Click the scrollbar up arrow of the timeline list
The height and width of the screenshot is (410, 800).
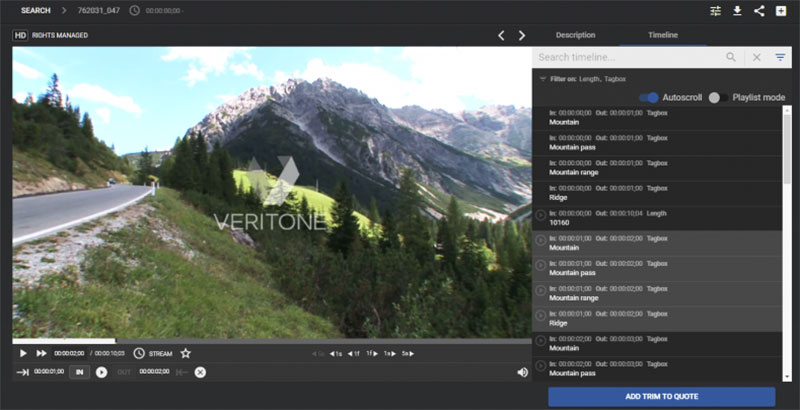pos(787,110)
